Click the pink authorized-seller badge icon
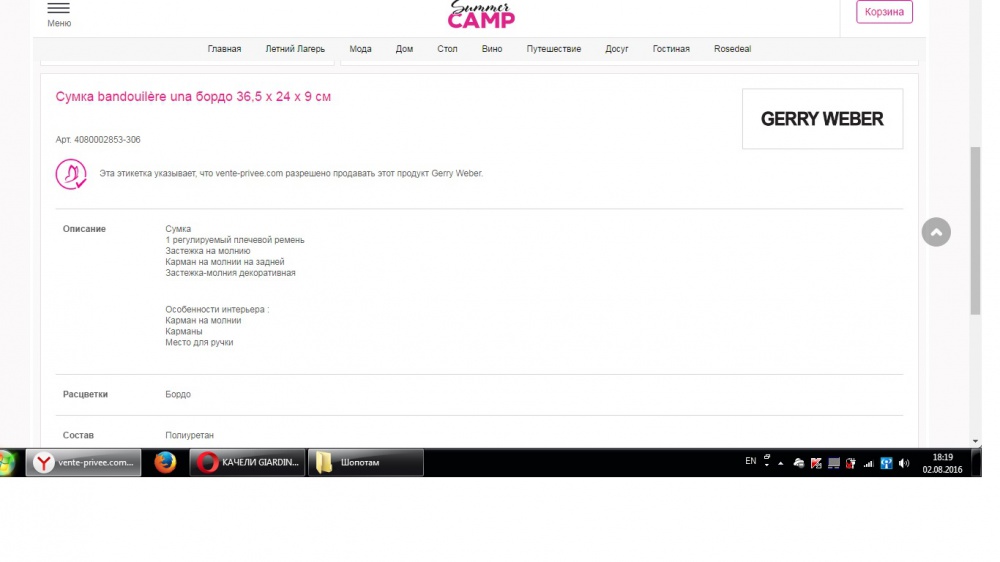 pos(71,174)
